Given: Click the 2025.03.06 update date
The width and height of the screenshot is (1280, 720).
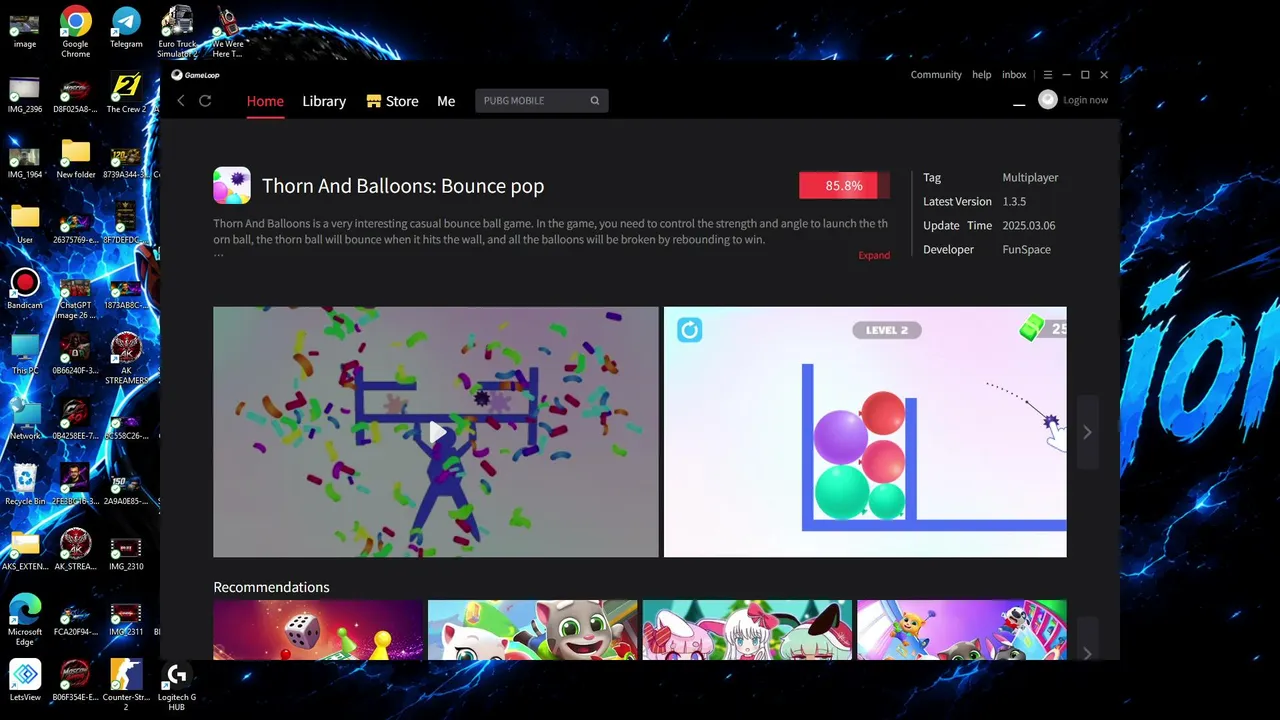Looking at the screenshot, I should [1028, 225].
